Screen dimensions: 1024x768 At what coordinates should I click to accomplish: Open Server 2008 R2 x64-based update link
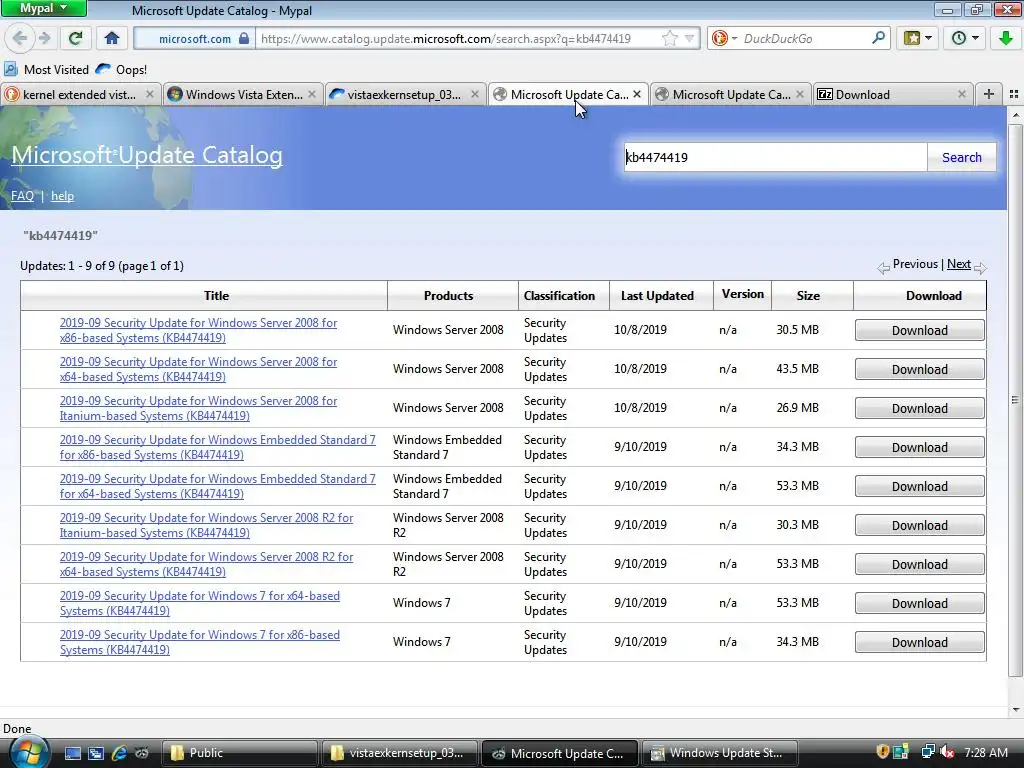coord(206,564)
